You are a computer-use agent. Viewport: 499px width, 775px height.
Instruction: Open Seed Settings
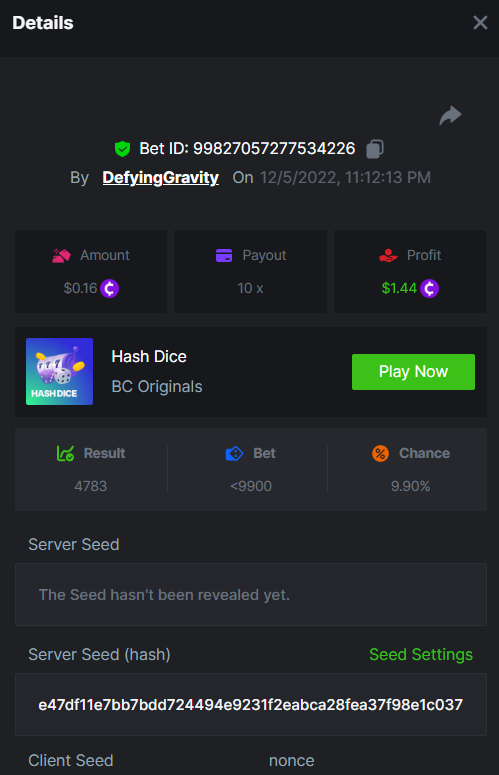point(421,654)
